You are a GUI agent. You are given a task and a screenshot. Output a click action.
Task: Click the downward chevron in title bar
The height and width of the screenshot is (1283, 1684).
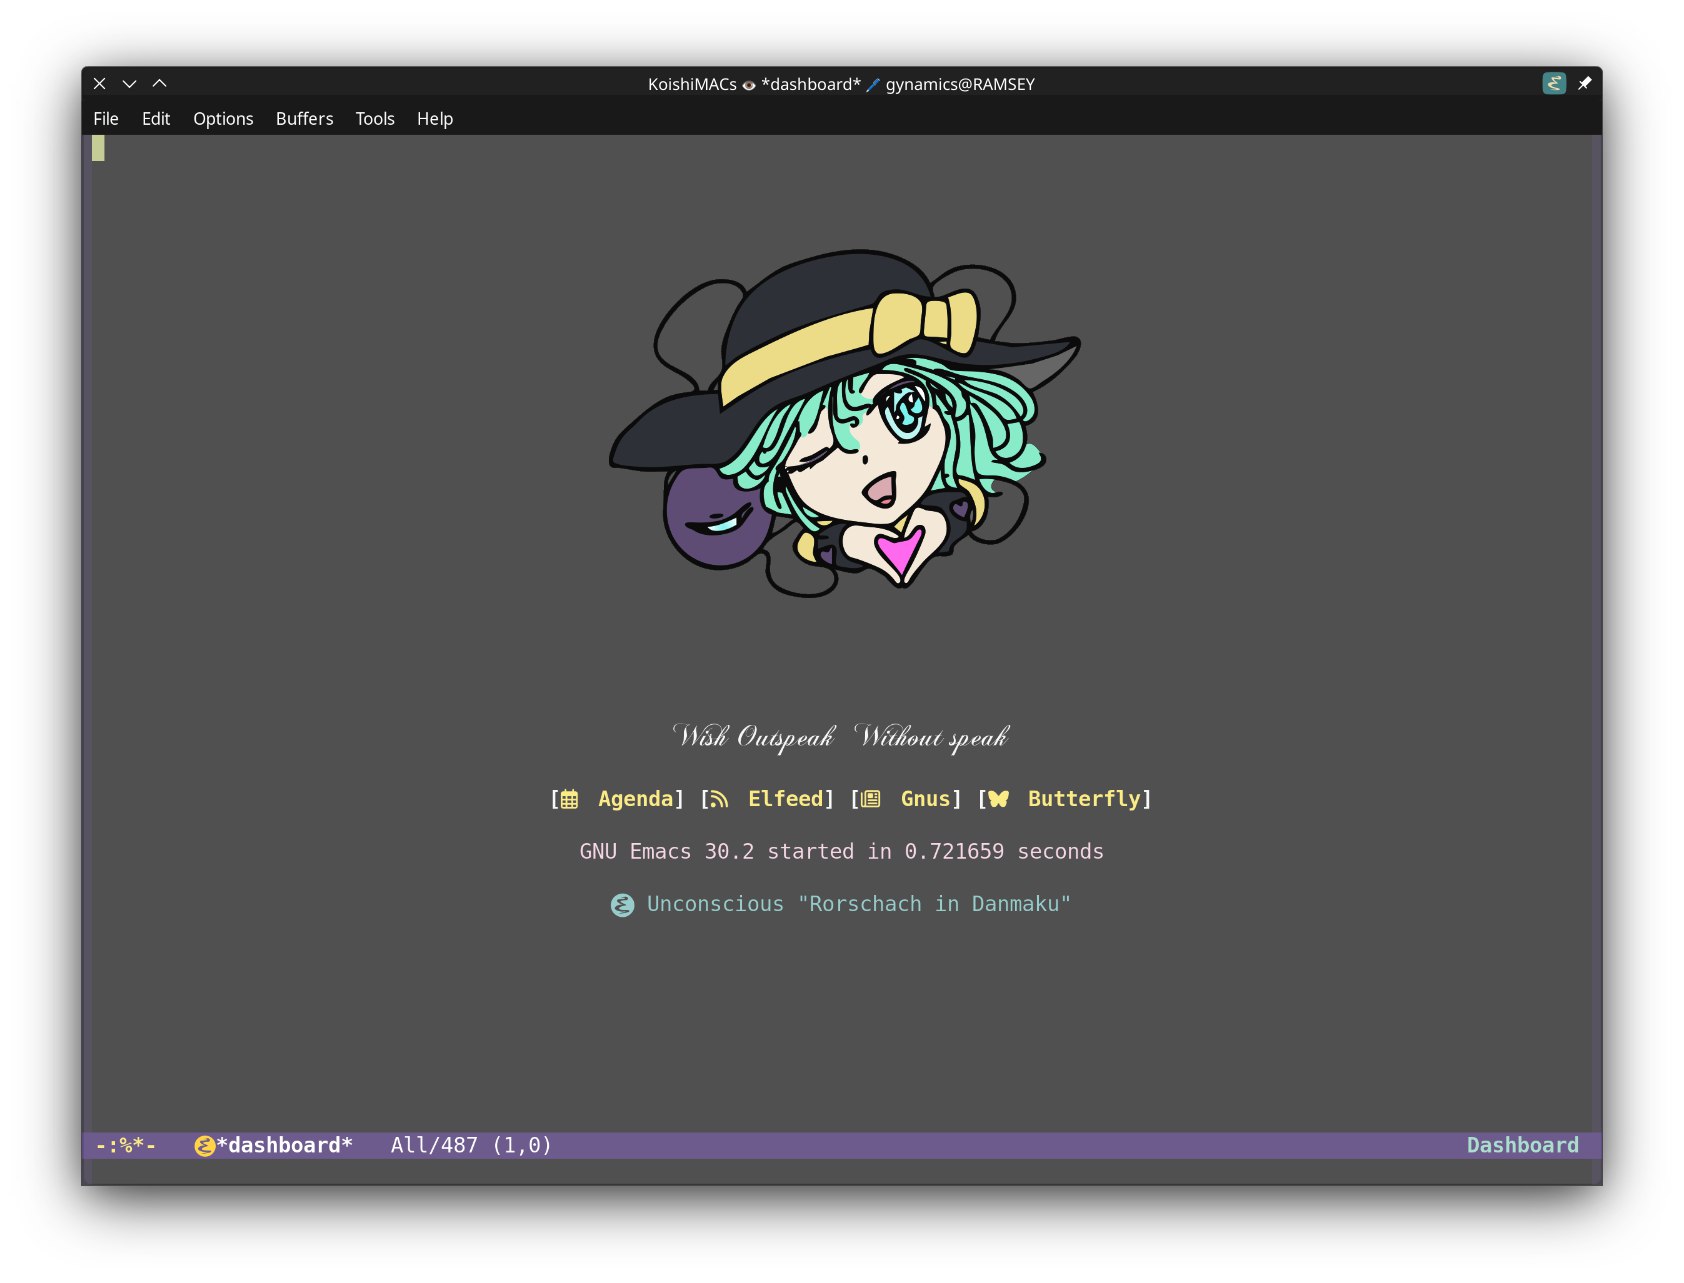click(129, 84)
